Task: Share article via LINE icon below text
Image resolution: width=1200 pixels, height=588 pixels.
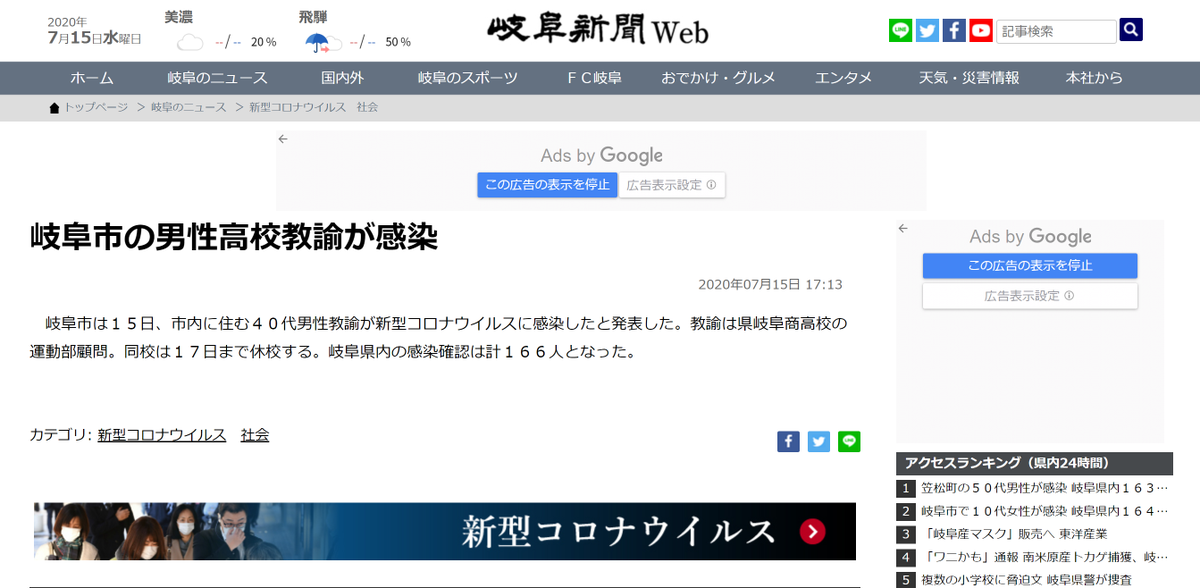Action: 849,441
